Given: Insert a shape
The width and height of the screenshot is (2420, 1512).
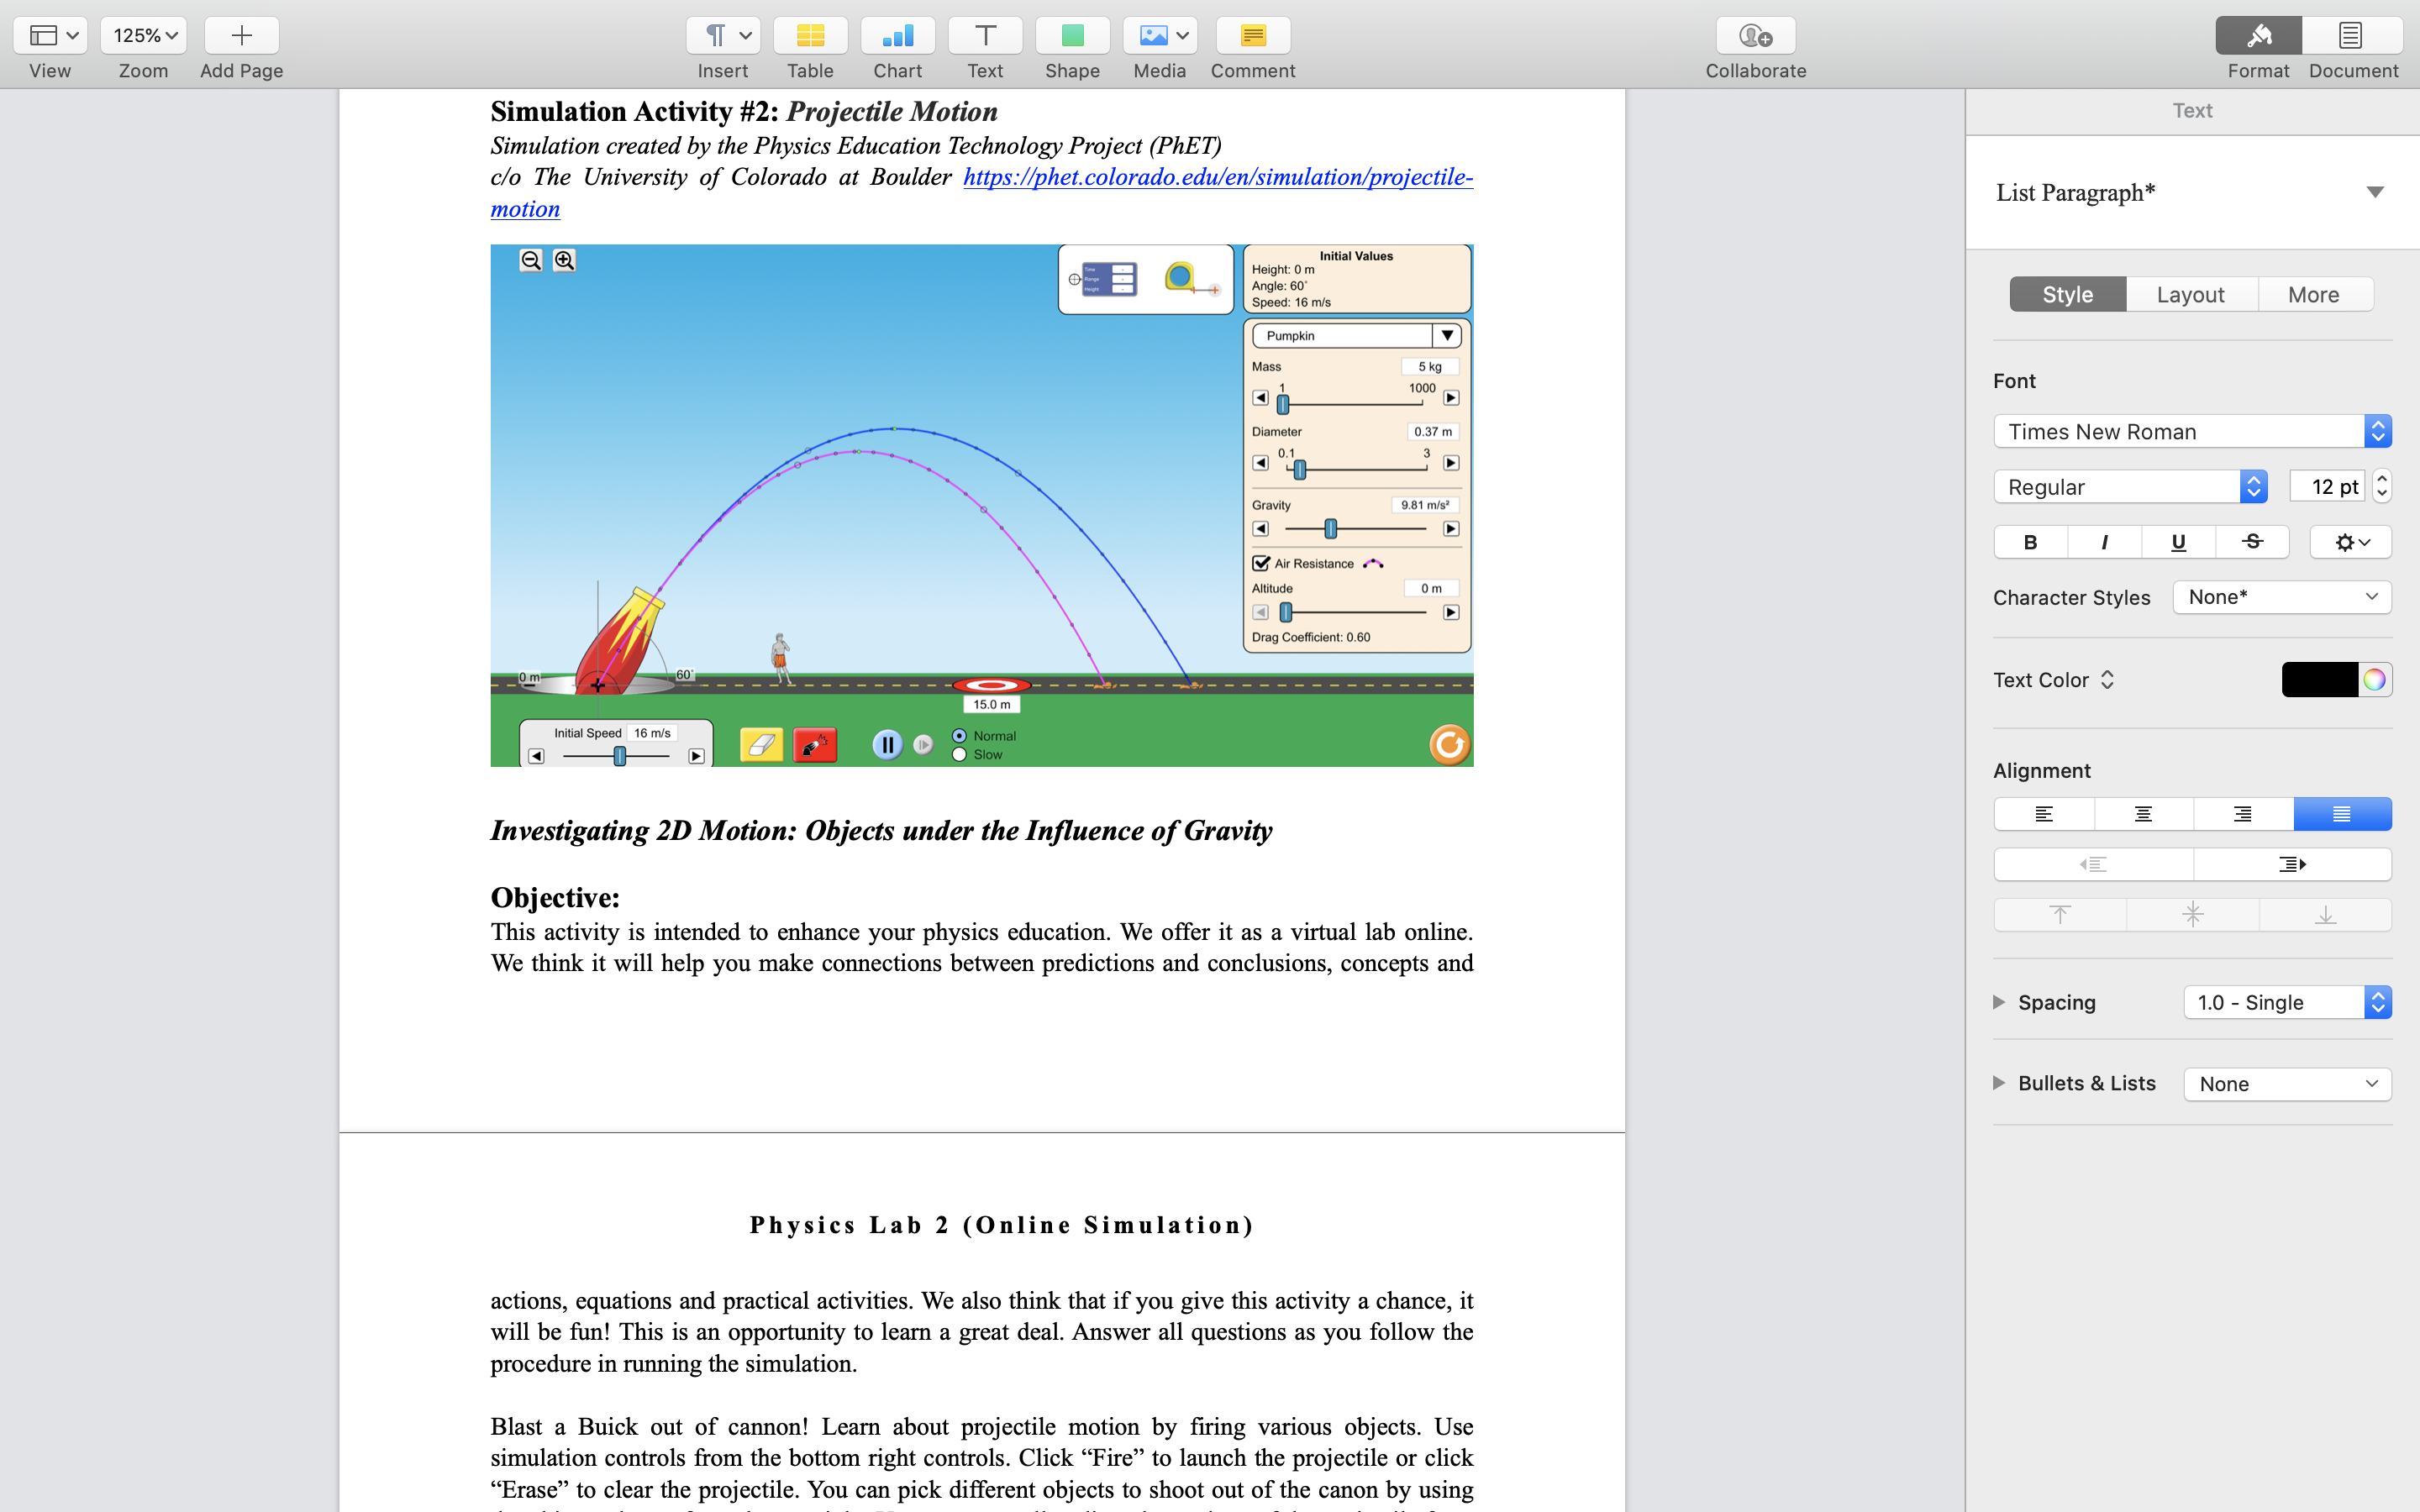Looking at the screenshot, I should pos(1072,35).
